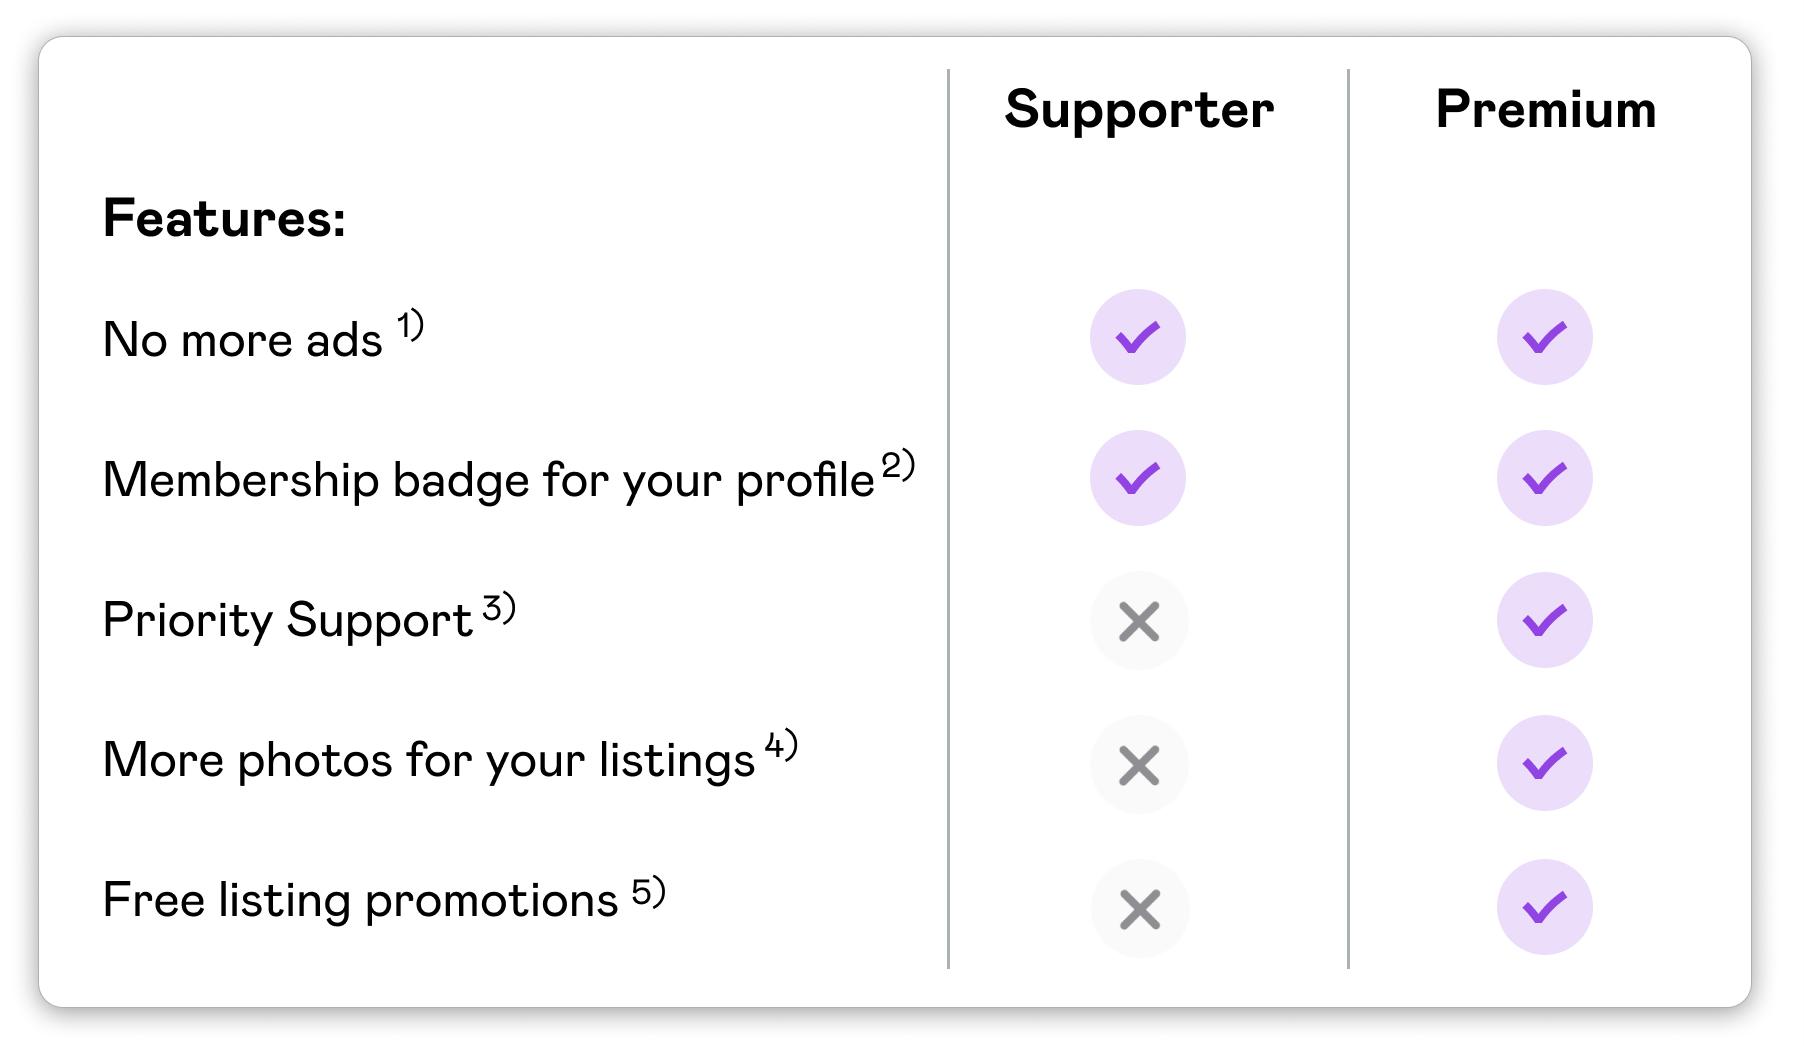This screenshot has height=1046, width=1804.
Task: Click Supporter checkmark for No more ads
Action: [x=1138, y=337]
